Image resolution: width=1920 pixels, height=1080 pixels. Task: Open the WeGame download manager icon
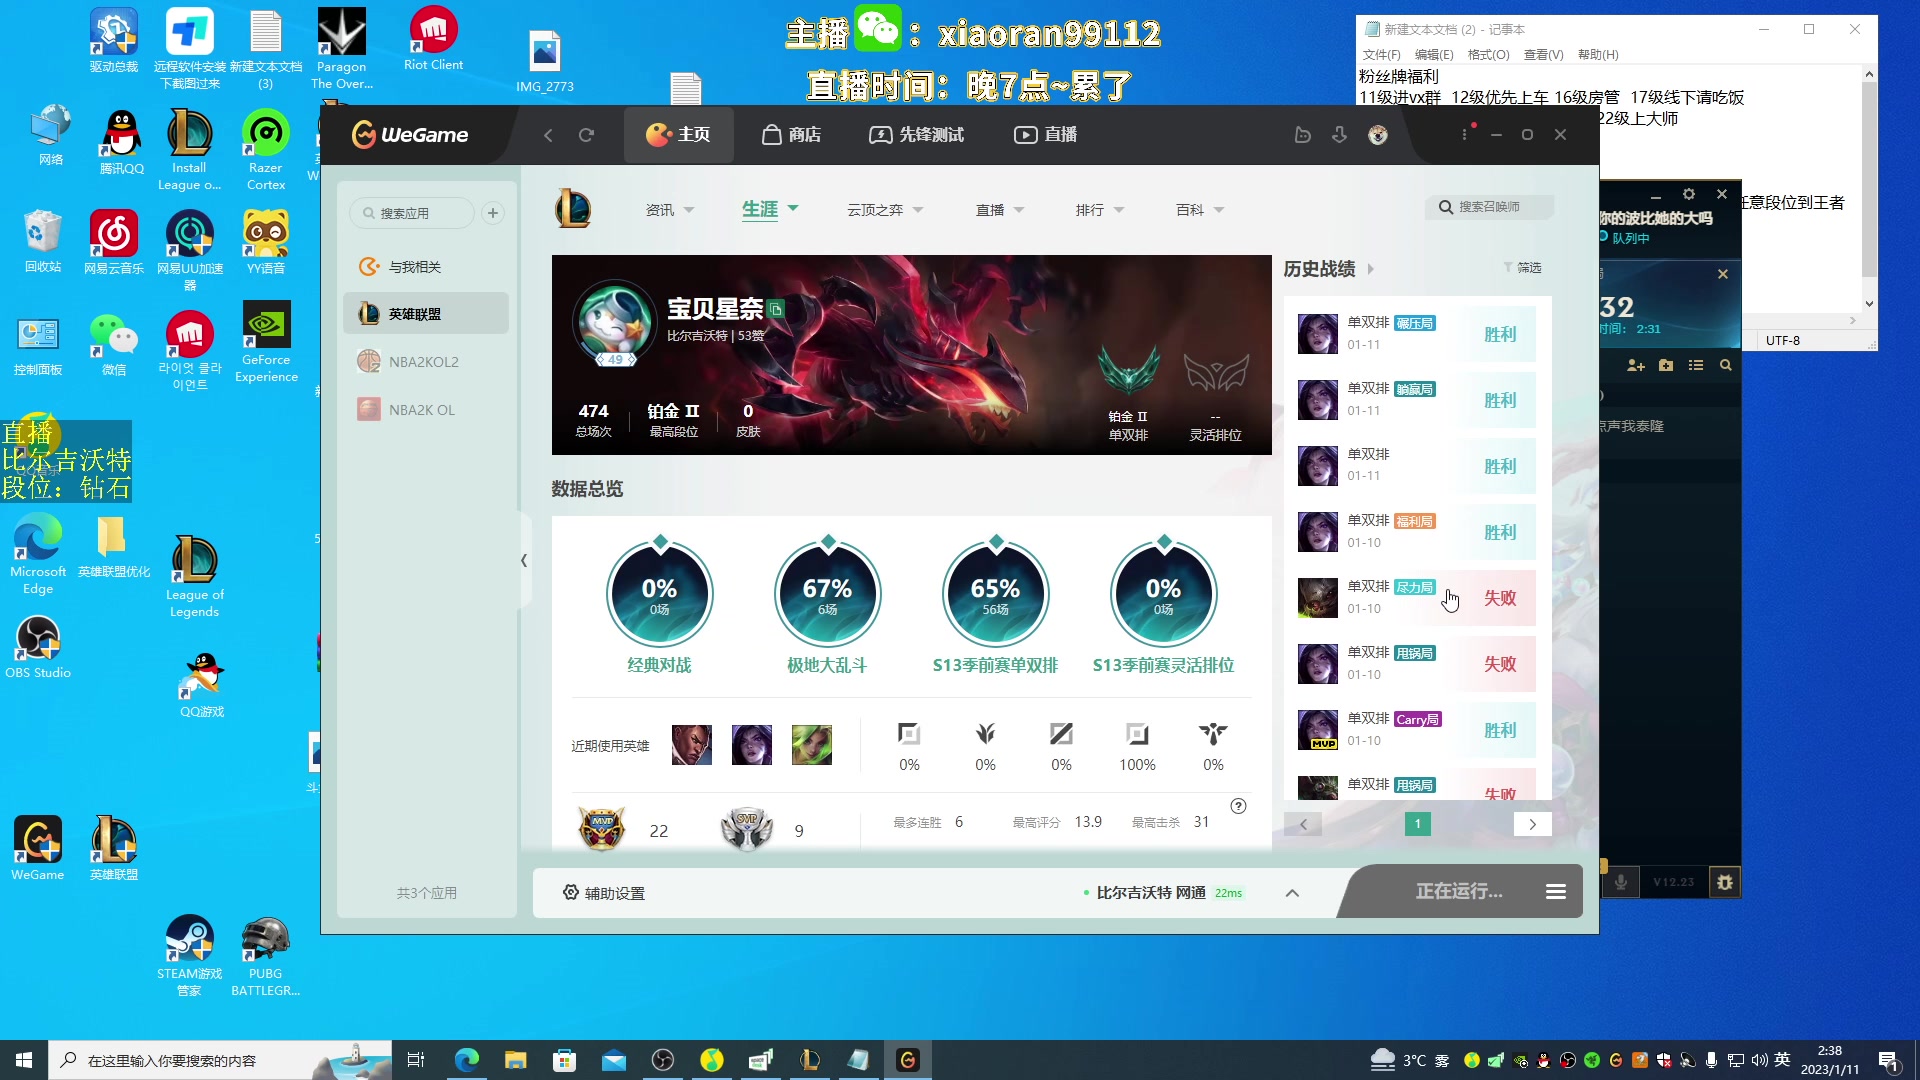pos(1340,135)
